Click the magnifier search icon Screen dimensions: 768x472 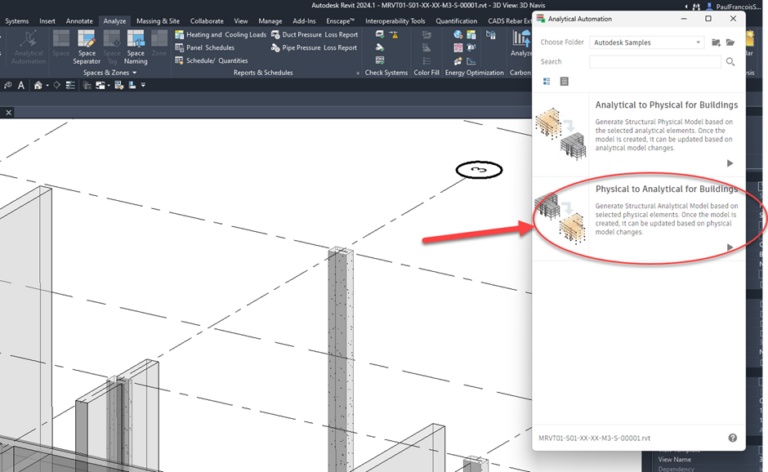(x=730, y=62)
